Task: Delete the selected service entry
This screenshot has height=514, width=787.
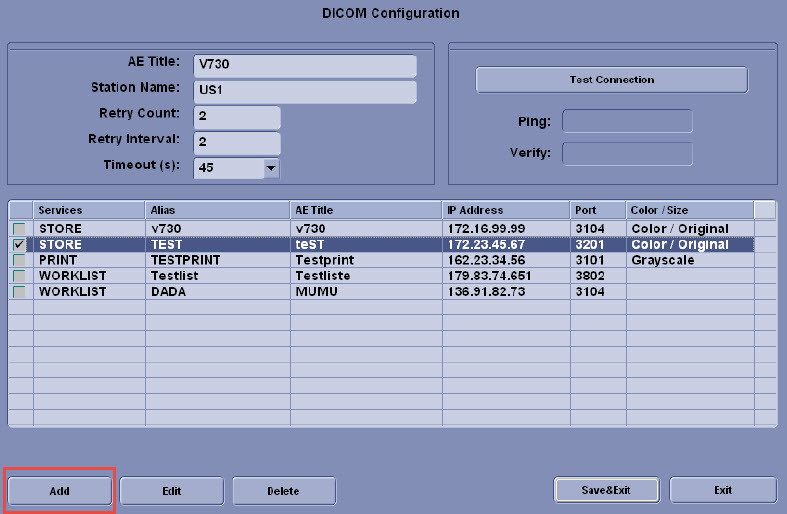Action: click(284, 491)
